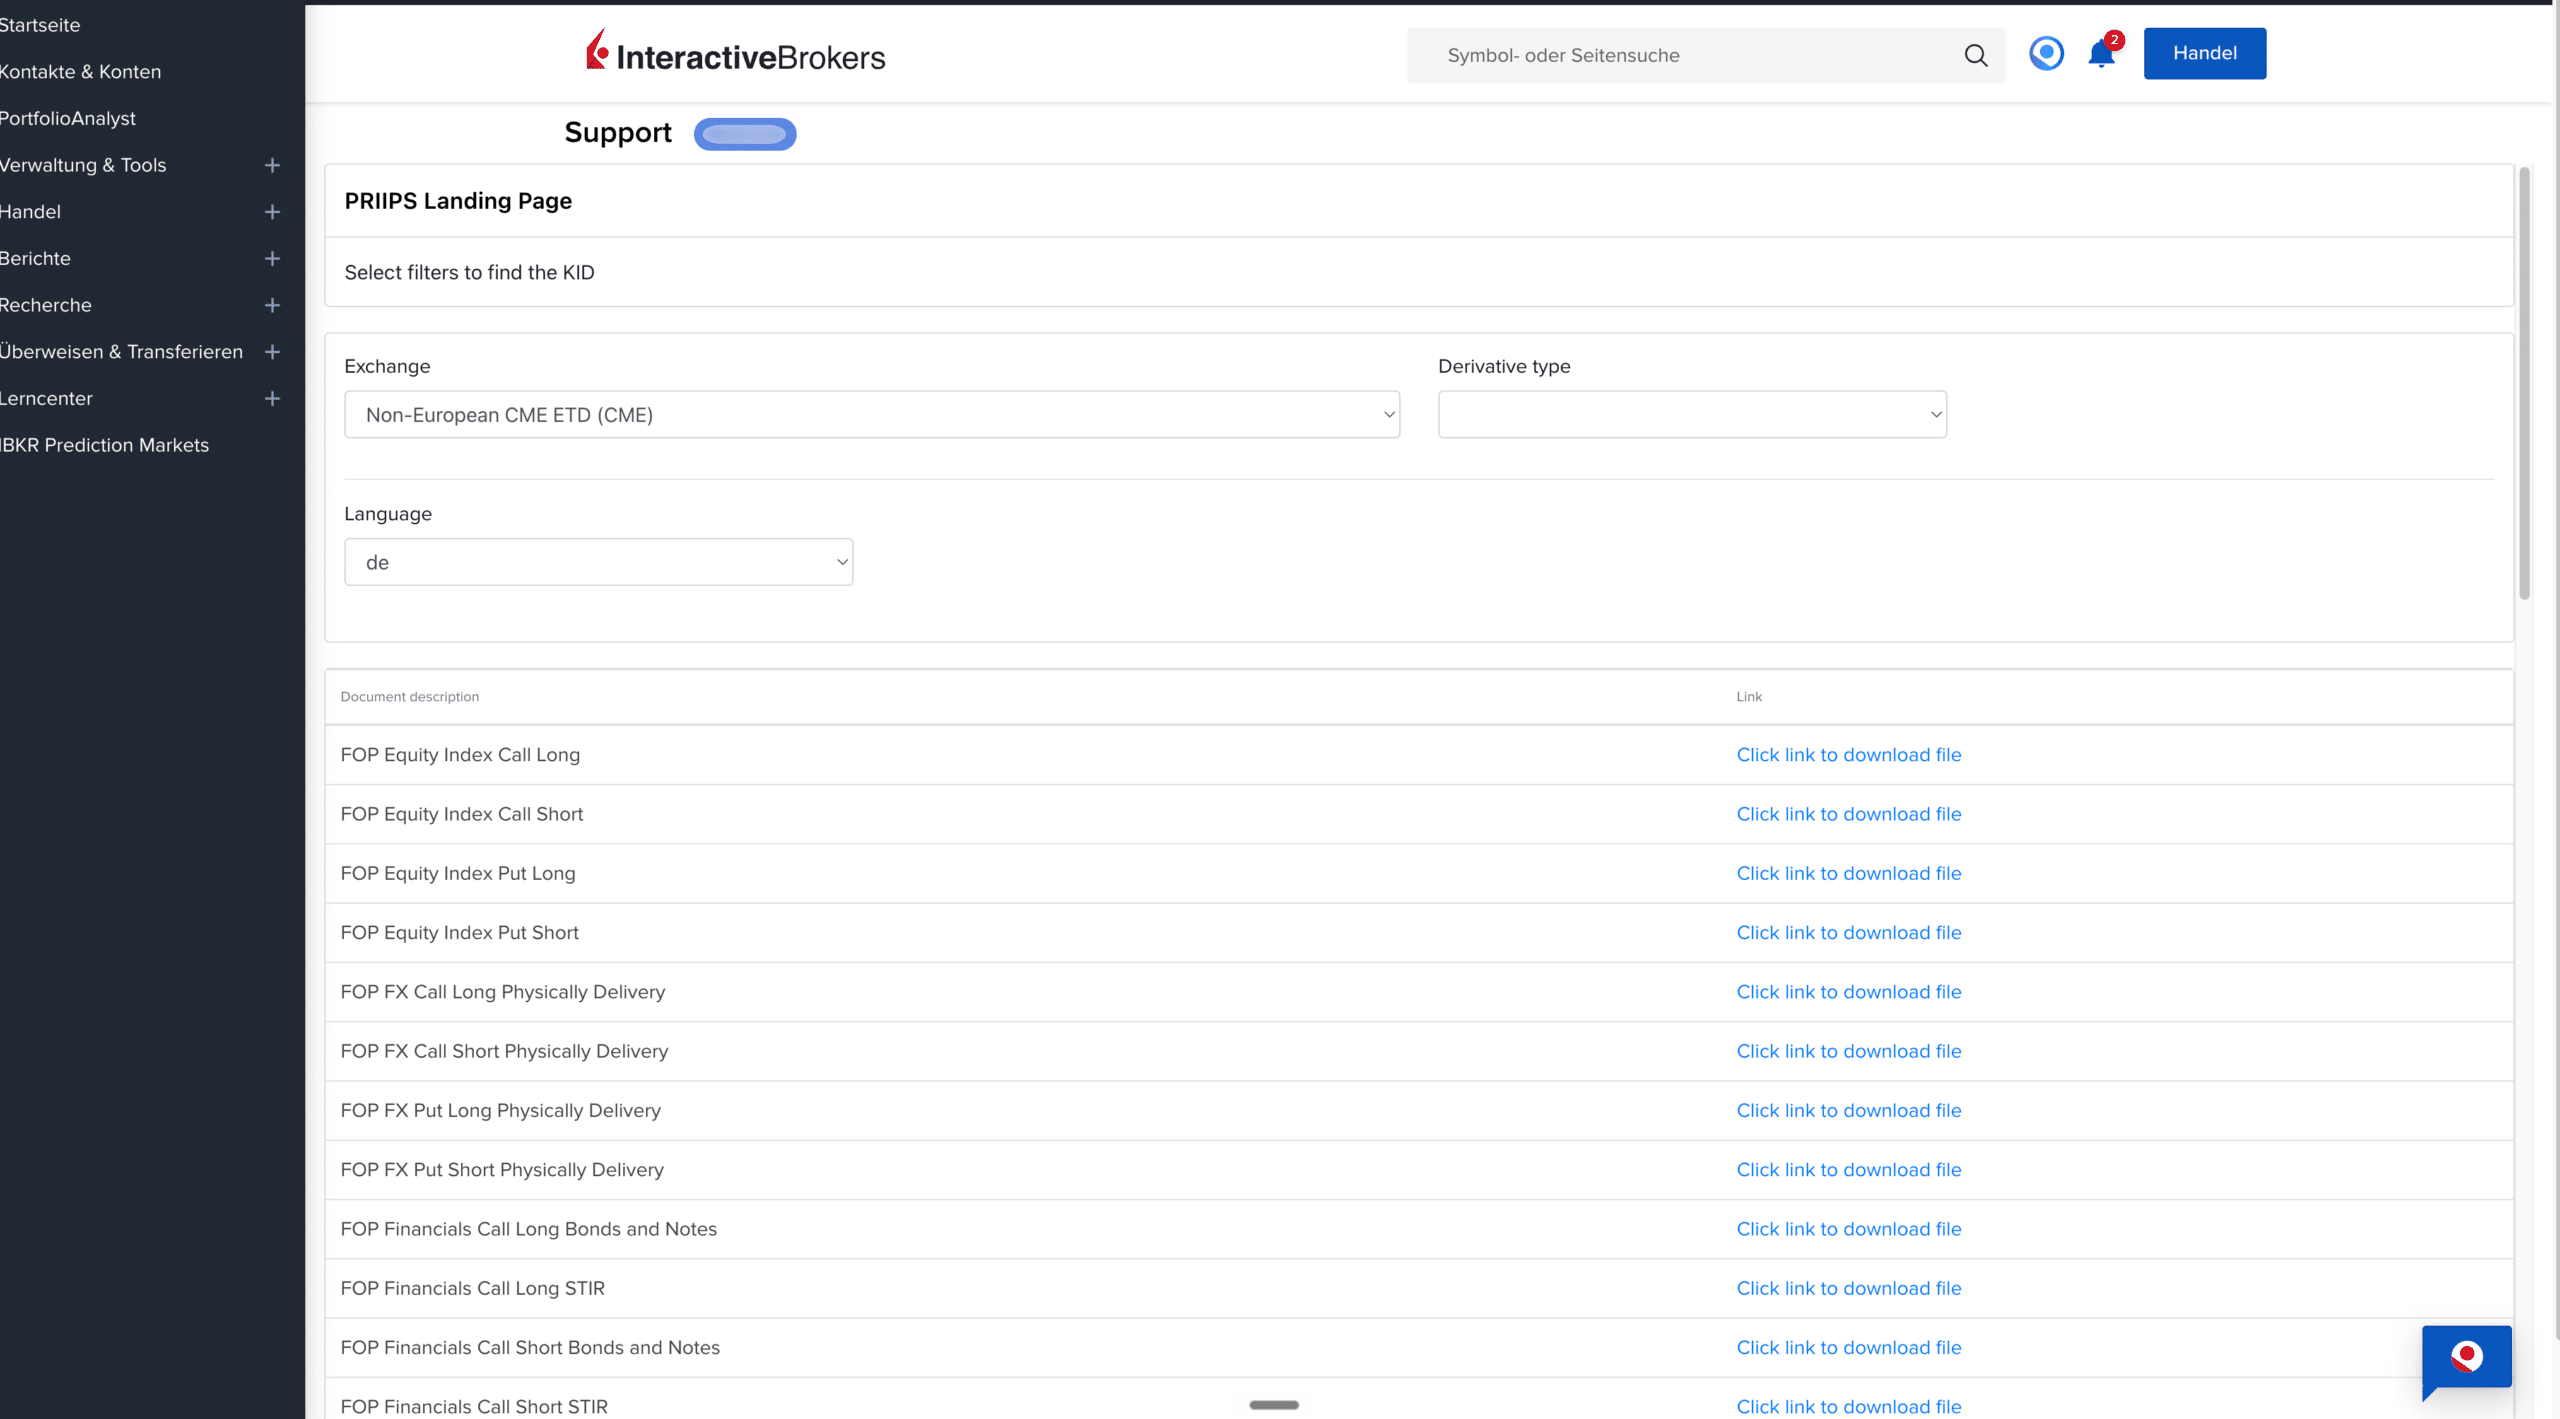Click FOP FX Put Long Physically Delivery text
This screenshot has width=2560, height=1419.
click(500, 1110)
